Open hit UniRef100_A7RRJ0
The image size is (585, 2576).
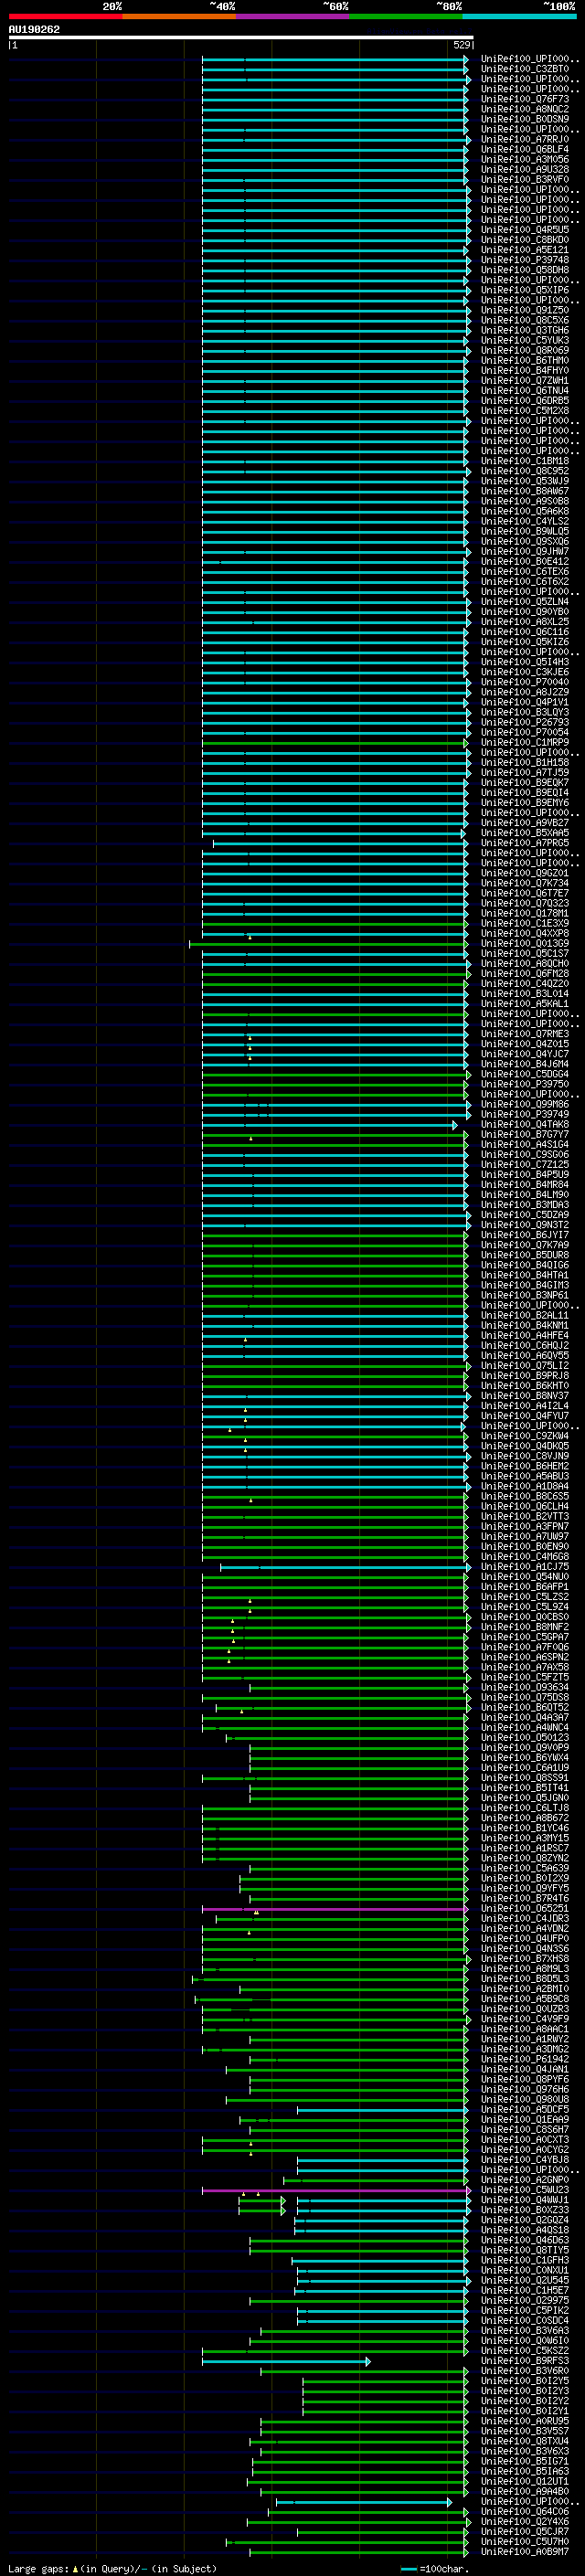(525, 139)
